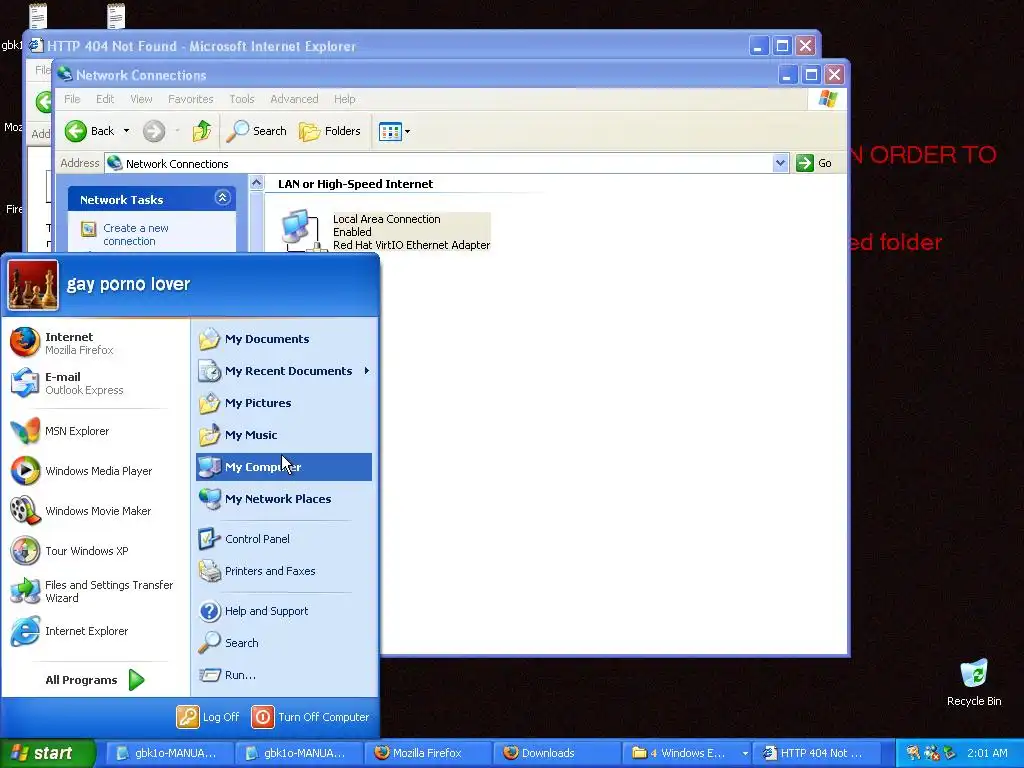1024x768 pixels.
Task: Open the View menu
Action: (141, 99)
